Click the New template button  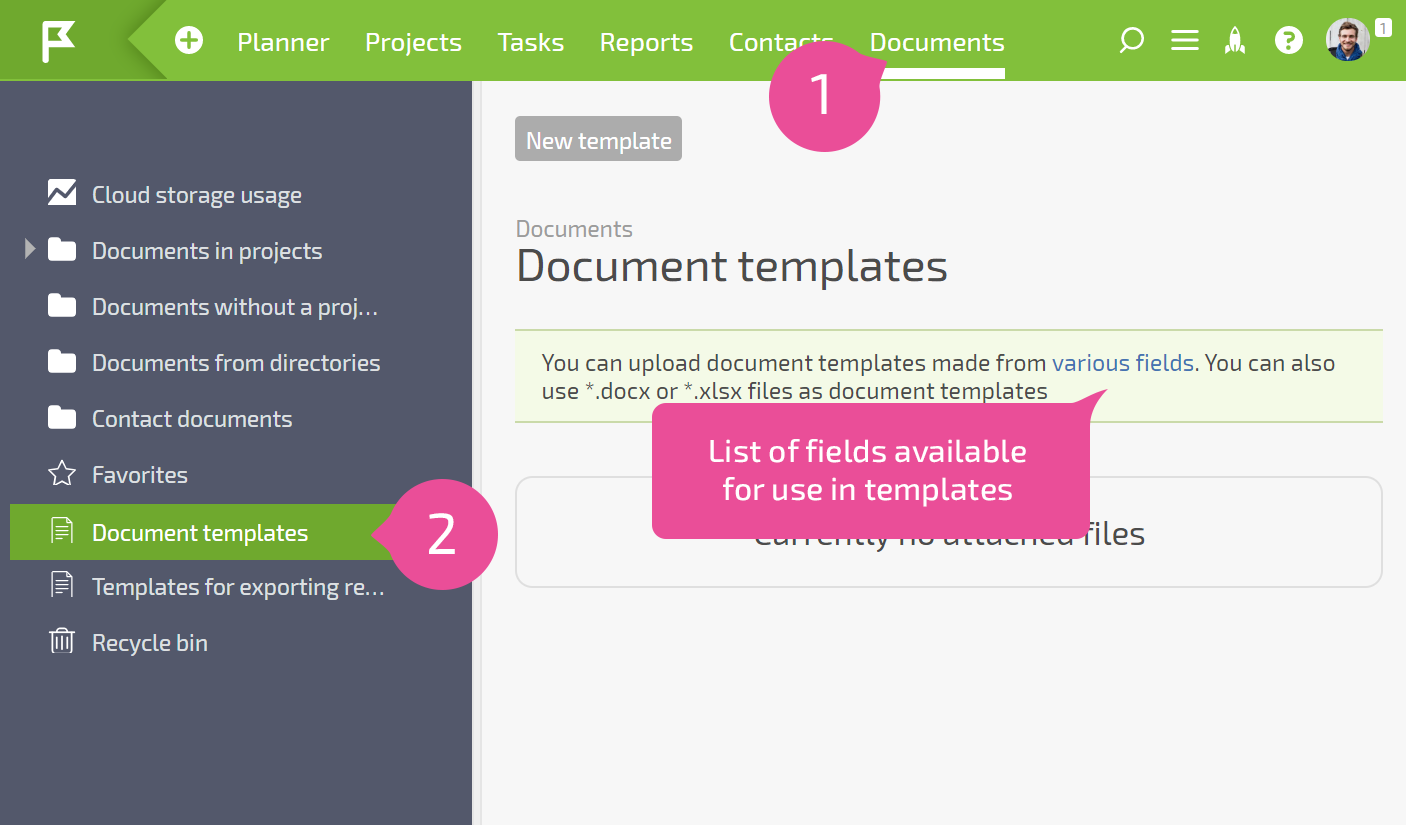tap(598, 140)
